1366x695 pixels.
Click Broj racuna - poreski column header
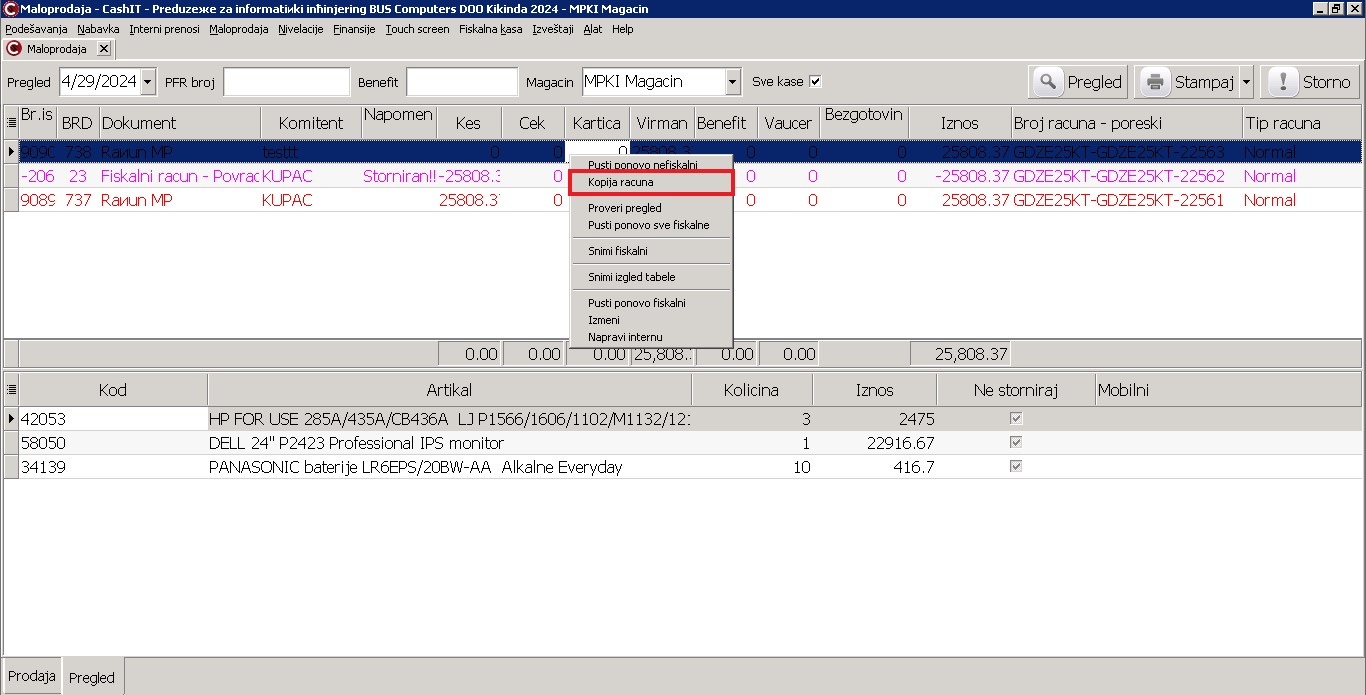[1126, 123]
